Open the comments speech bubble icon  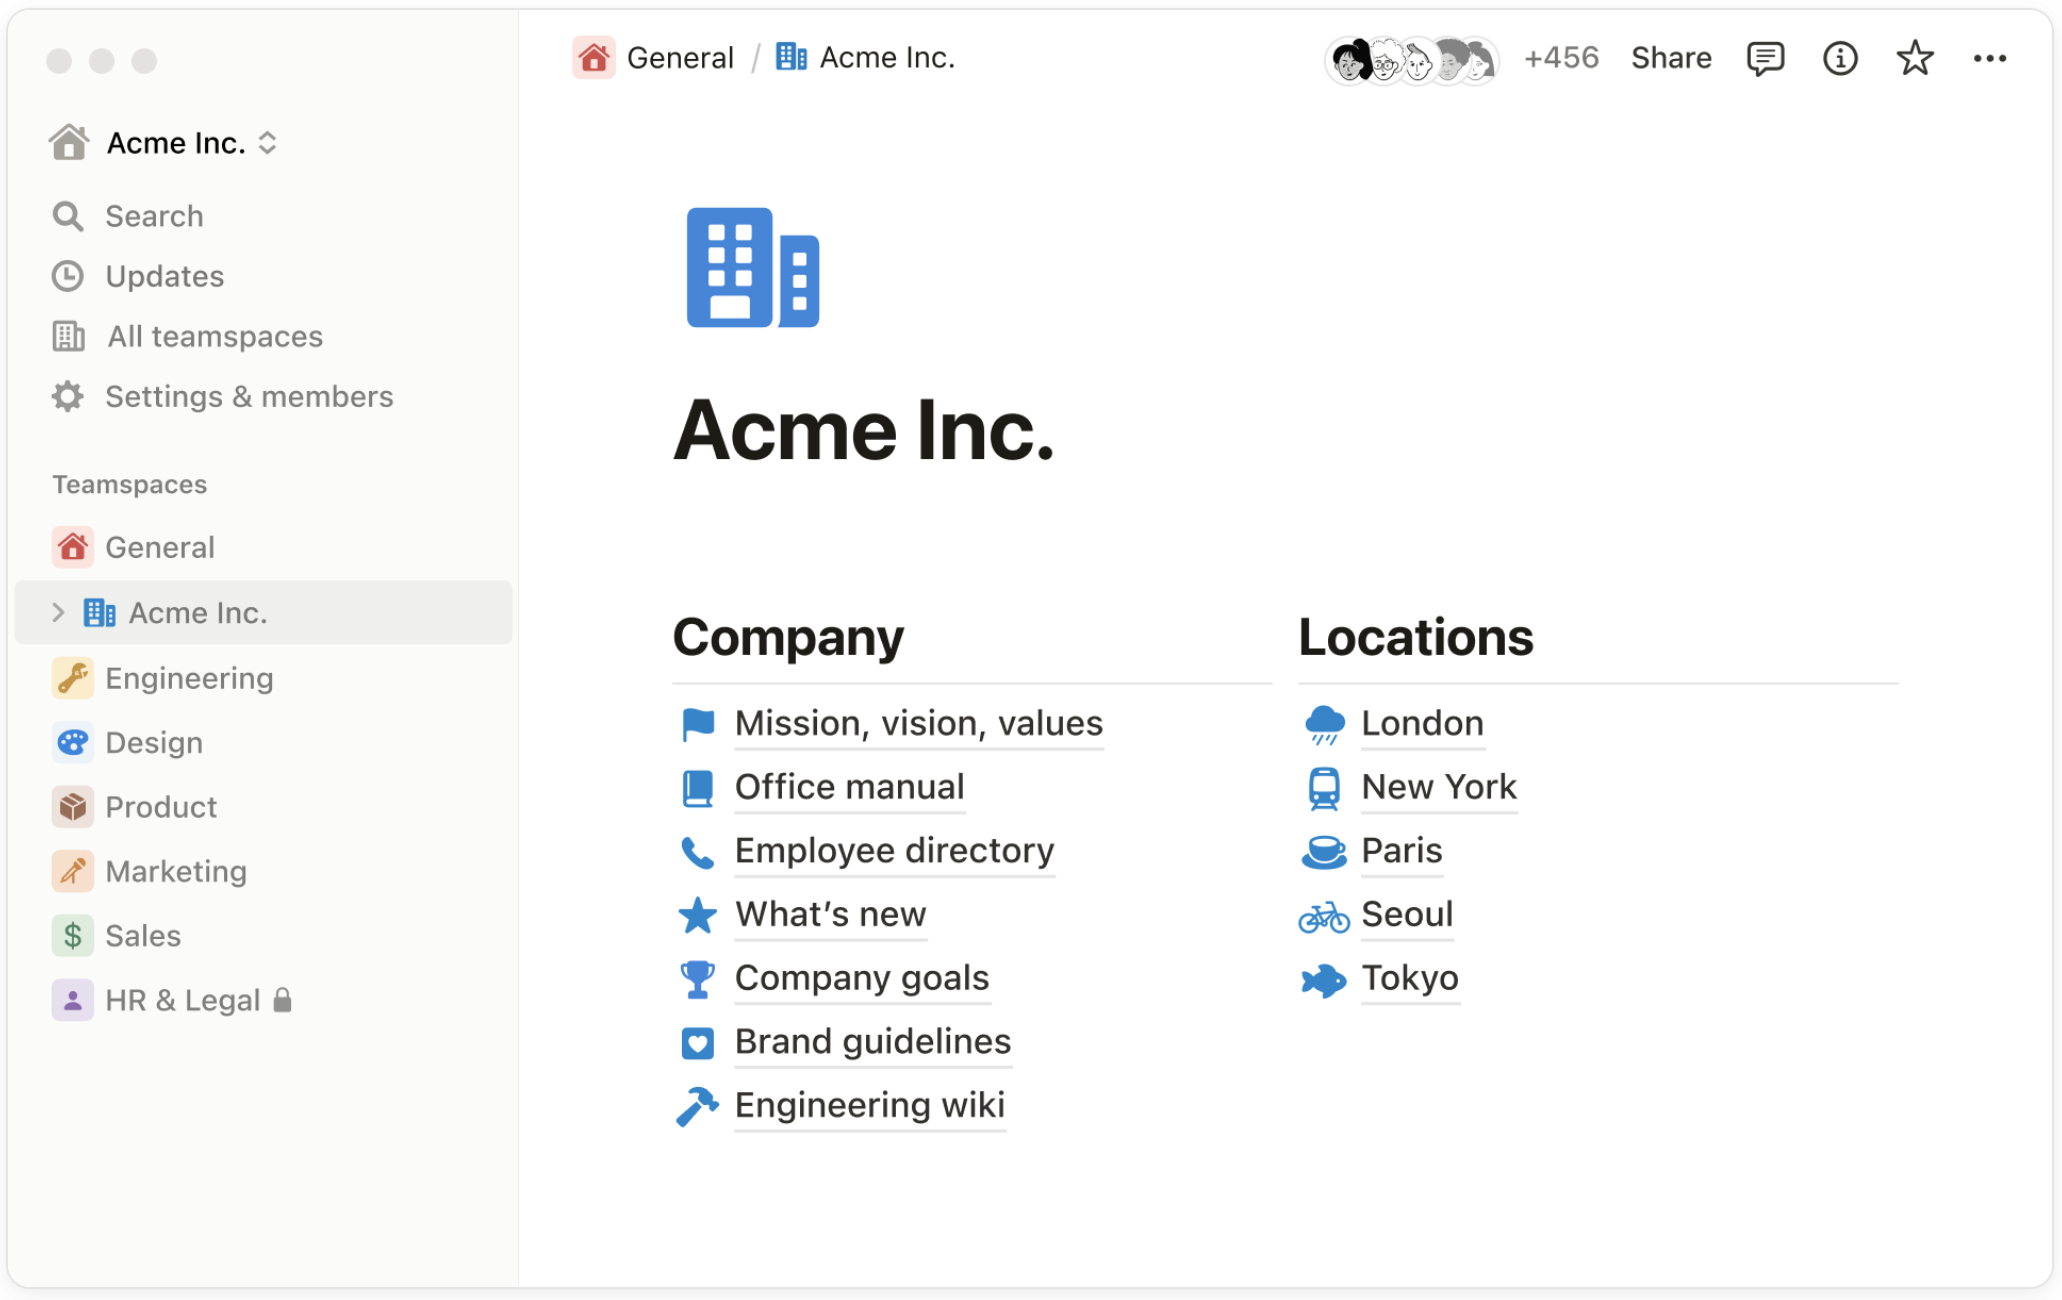[x=1765, y=58]
